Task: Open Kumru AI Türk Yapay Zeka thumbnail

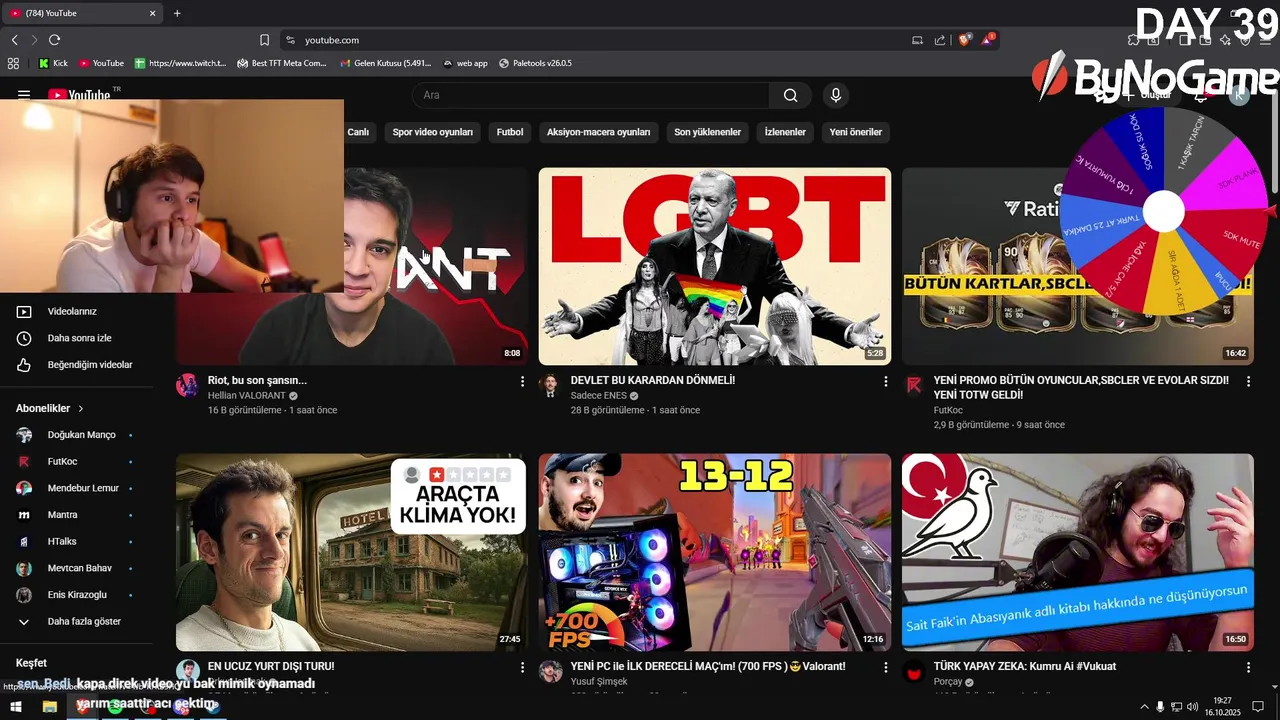Action: (1078, 552)
